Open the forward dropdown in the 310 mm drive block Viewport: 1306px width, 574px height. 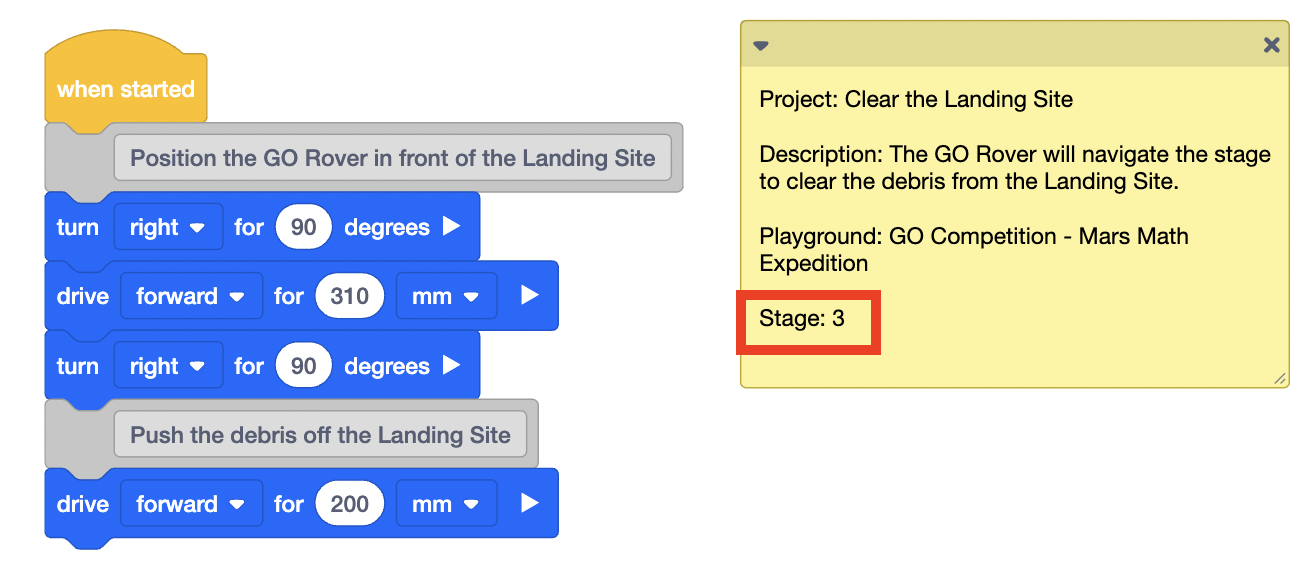191,296
